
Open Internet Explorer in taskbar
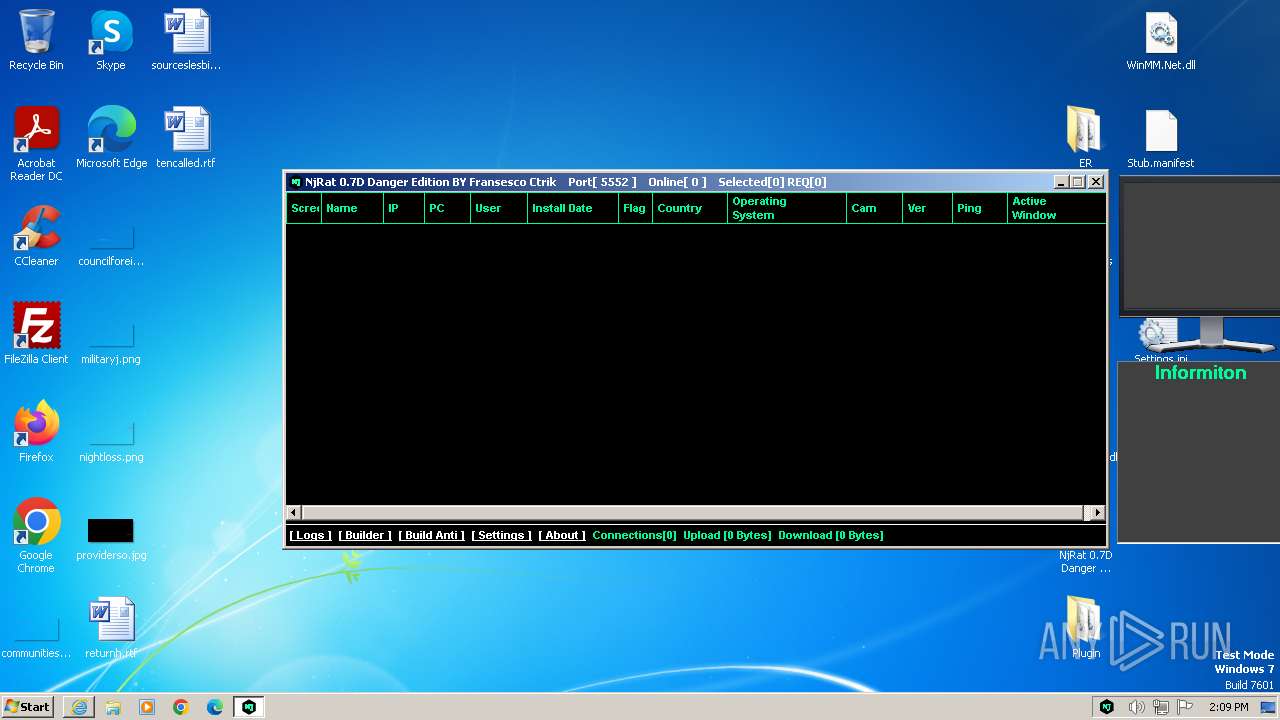(x=79, y=707)
